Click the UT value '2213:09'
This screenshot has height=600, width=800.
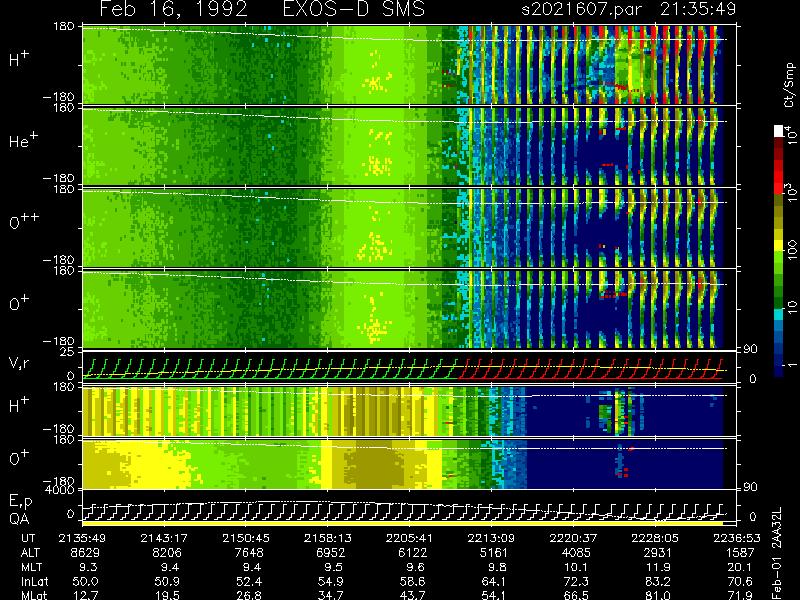point(491,538)
